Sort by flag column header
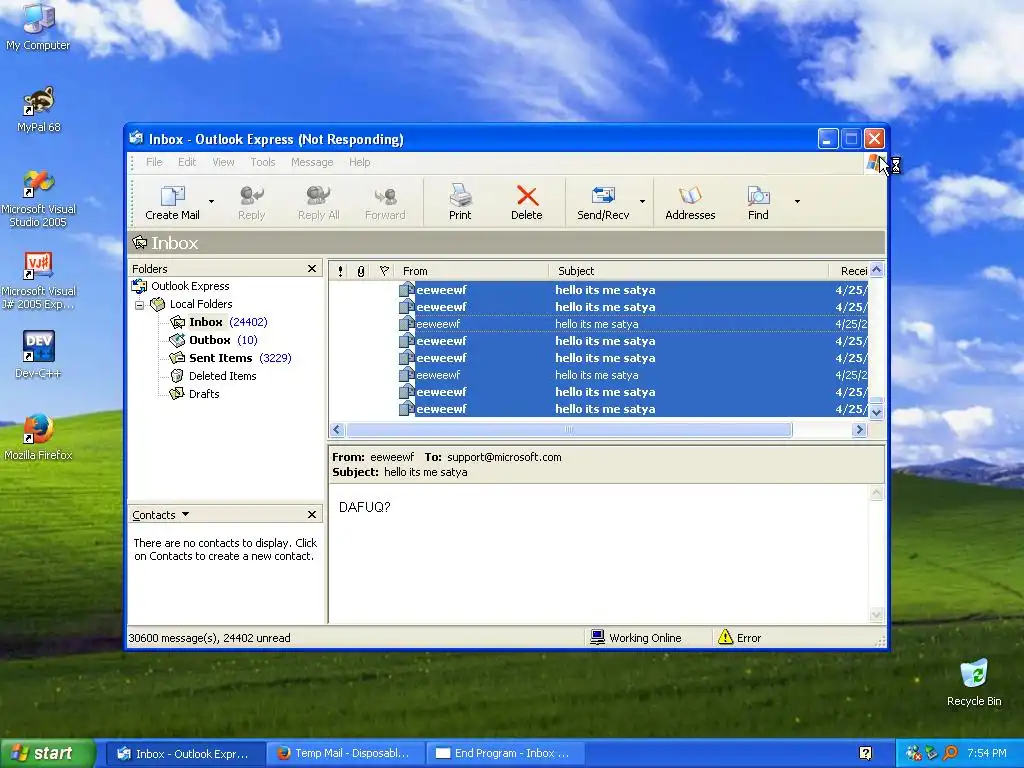Image resolution: width=1024 pixels, height=768 pixels. (x=384, y=271)
